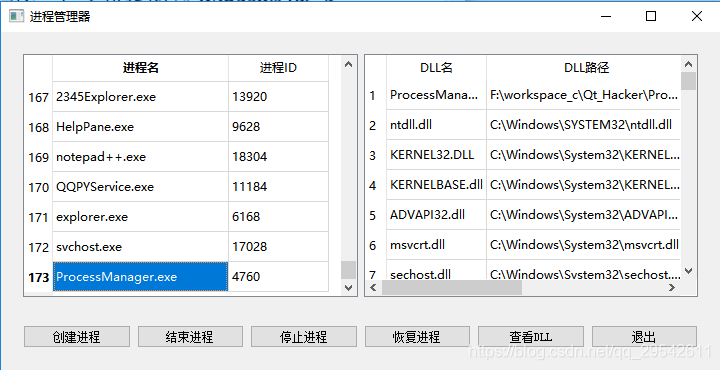Click process list scrollbar down arrow

pos(348,287)
